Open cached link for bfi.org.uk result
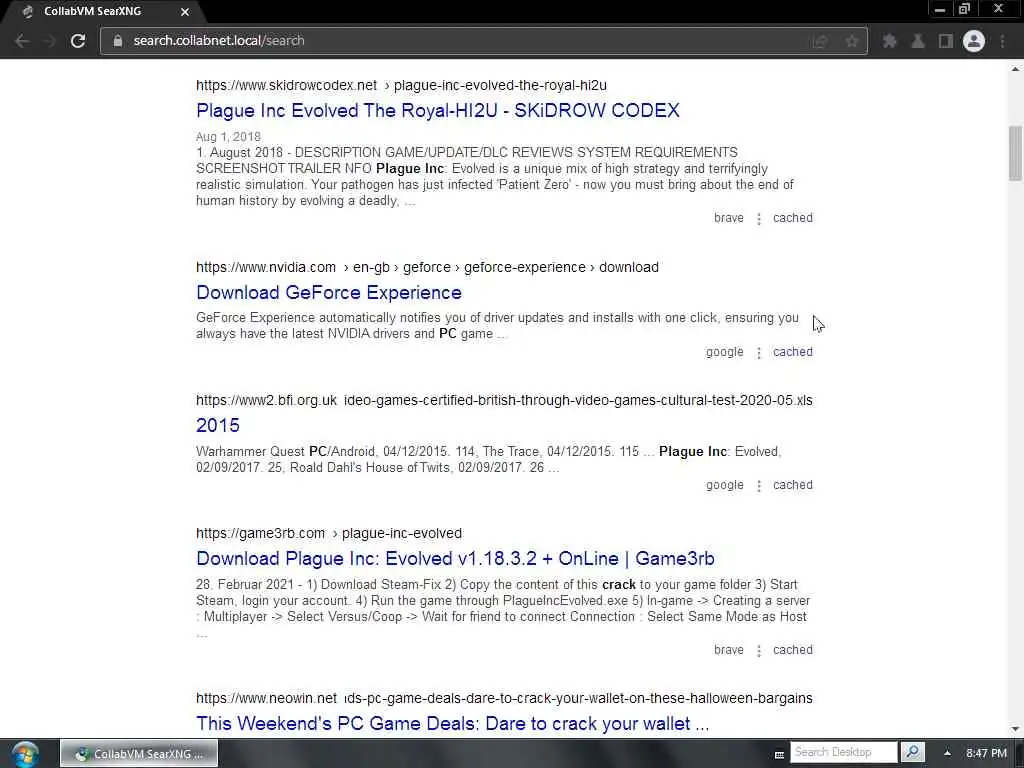The height and width of the screenshot is (768, 1024). (793, 485)
